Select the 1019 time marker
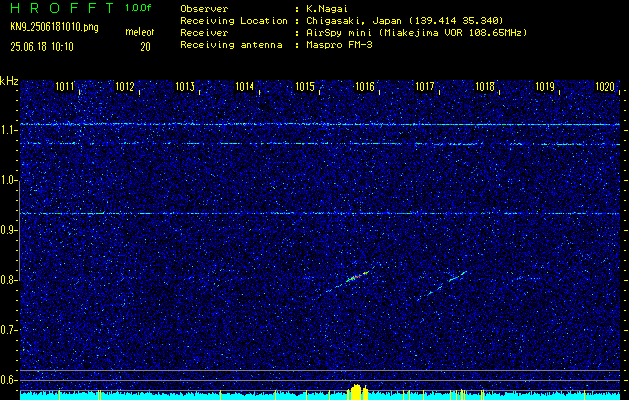The height and width of the screenshot is (400, 629). point(545,86)
